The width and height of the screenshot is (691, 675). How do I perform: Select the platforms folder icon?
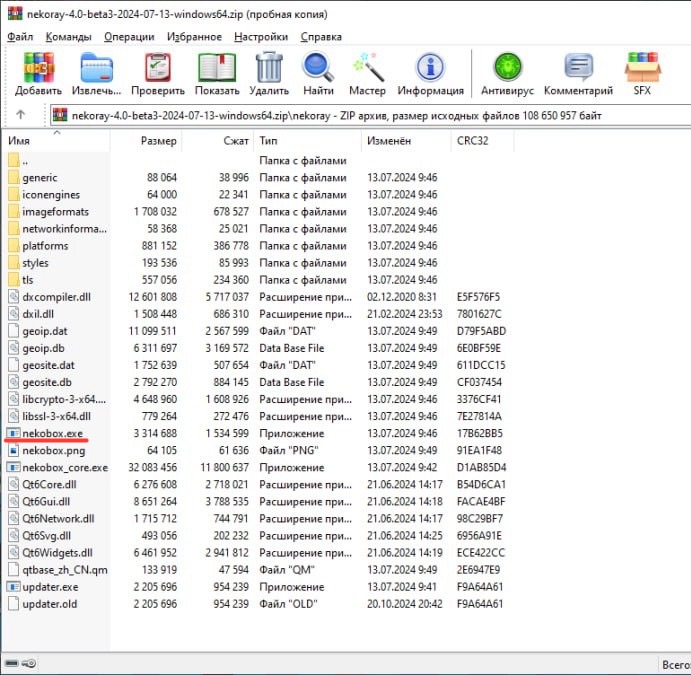pyautogui.click(x=14, y=246)
